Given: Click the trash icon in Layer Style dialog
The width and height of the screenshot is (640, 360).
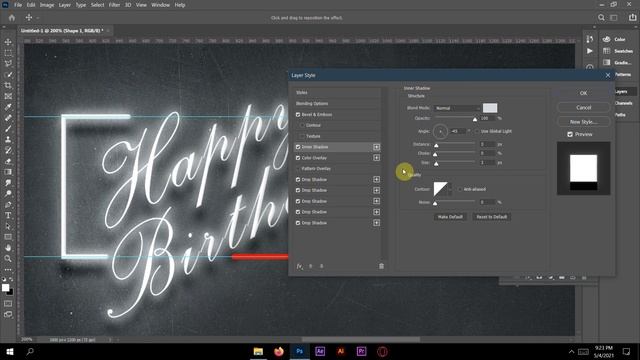Looking at the screenshot, I should pos(381,266).
